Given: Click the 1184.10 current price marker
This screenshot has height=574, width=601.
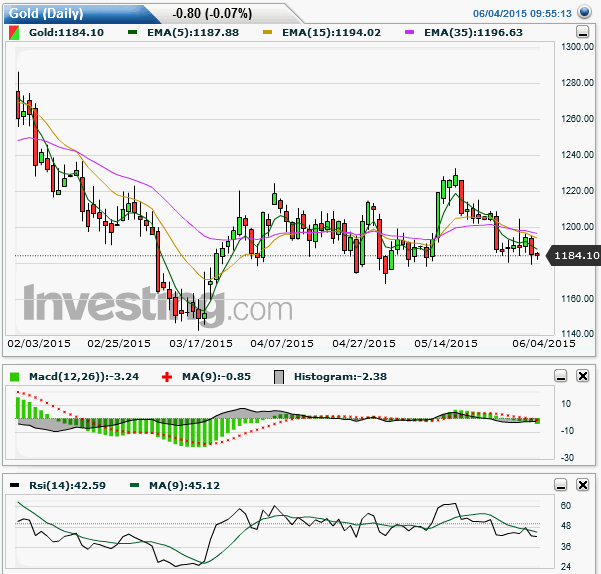Looking at the screenshot, I should point(573,256).
